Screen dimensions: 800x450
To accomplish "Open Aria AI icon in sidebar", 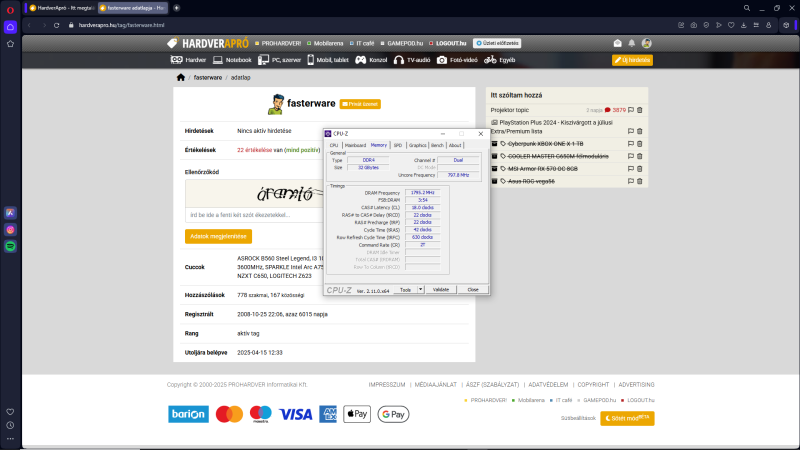I will [10, 213].
